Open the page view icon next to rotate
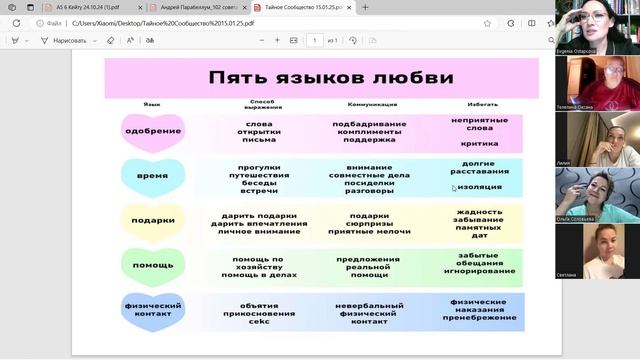Viewport: 640px width, 360px height. pyautogui.click(x=372, y=40)
